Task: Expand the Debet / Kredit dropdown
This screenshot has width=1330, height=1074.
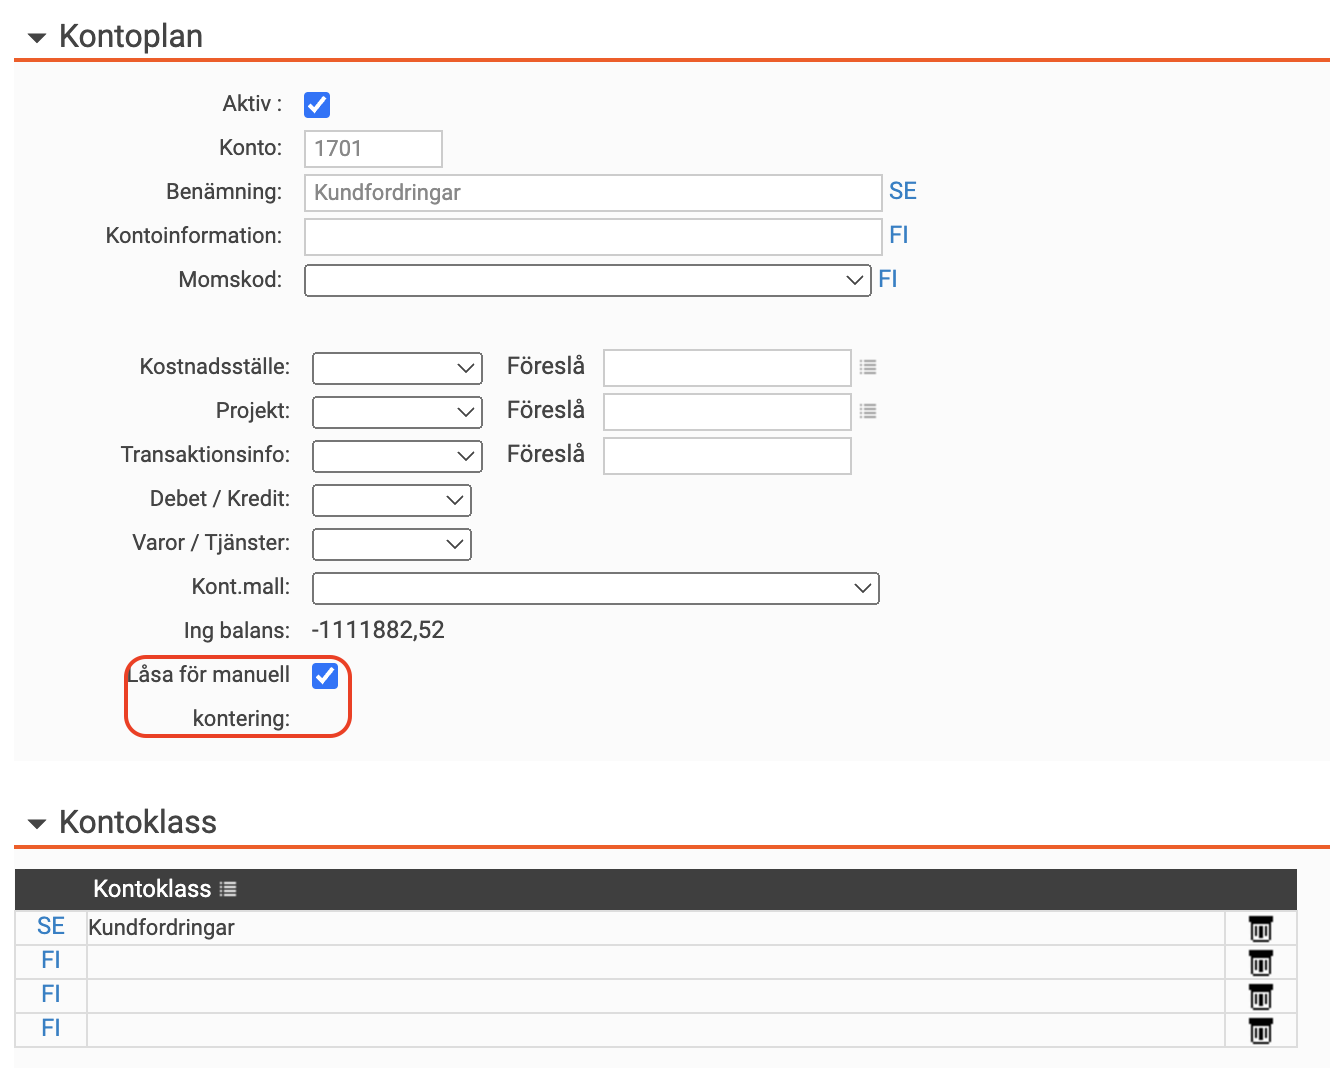Action: [x=391, y=500]
